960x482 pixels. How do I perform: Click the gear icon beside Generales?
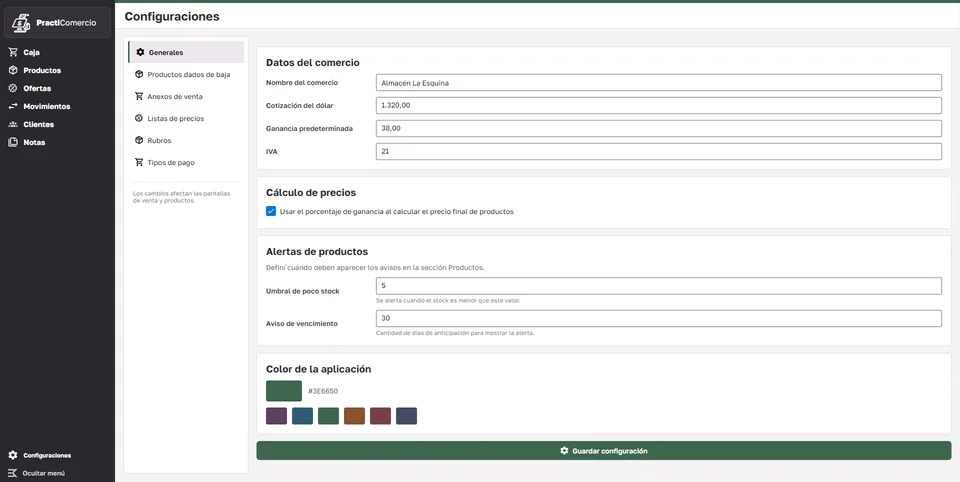tap(140, 52)
